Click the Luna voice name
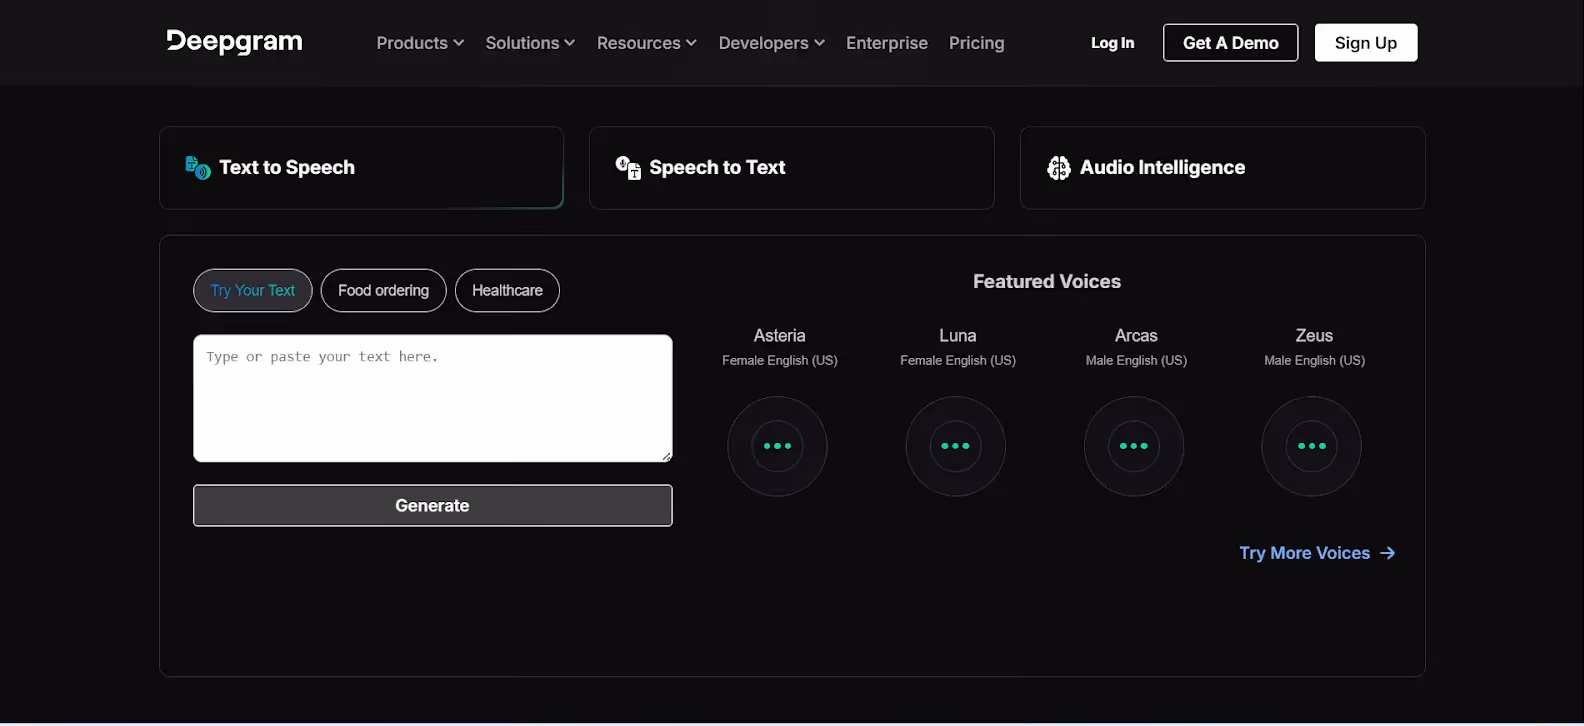 point(958,336)
